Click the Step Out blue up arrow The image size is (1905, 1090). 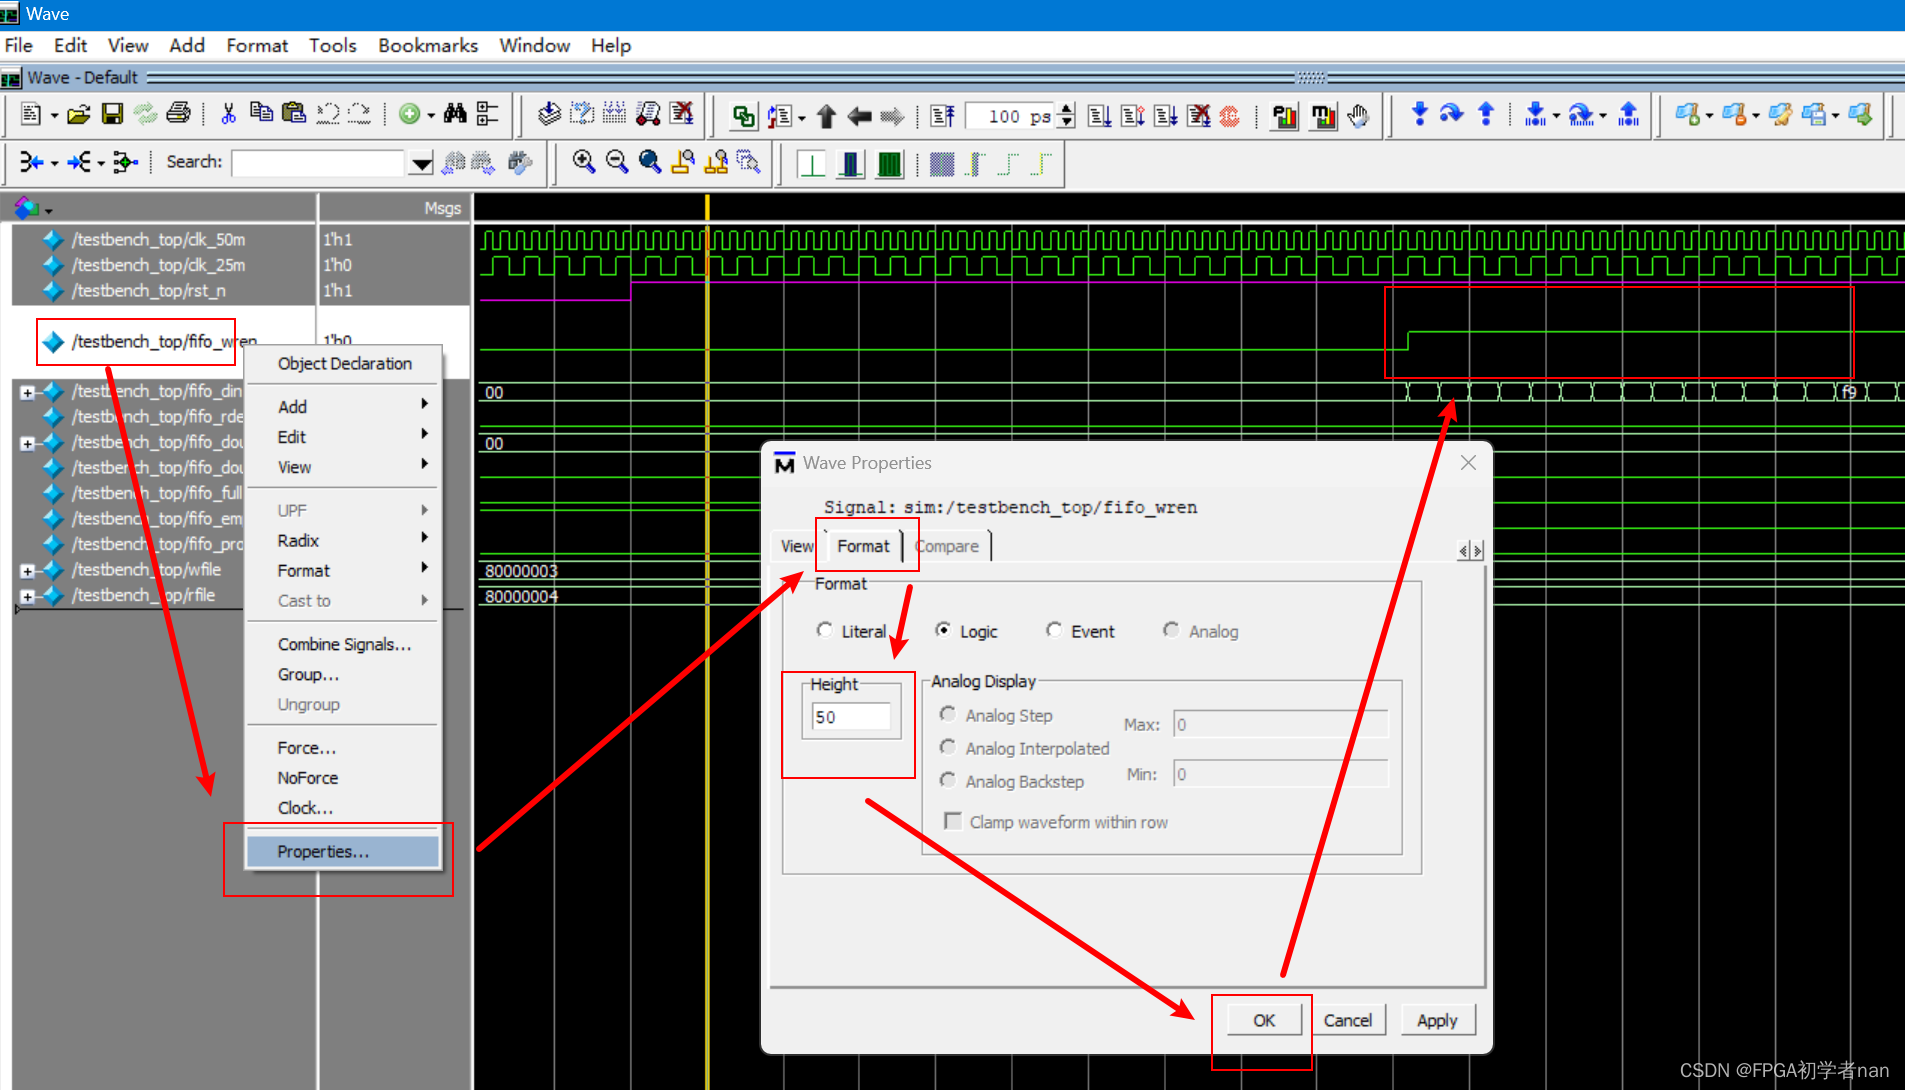[x=1486, y=114]
